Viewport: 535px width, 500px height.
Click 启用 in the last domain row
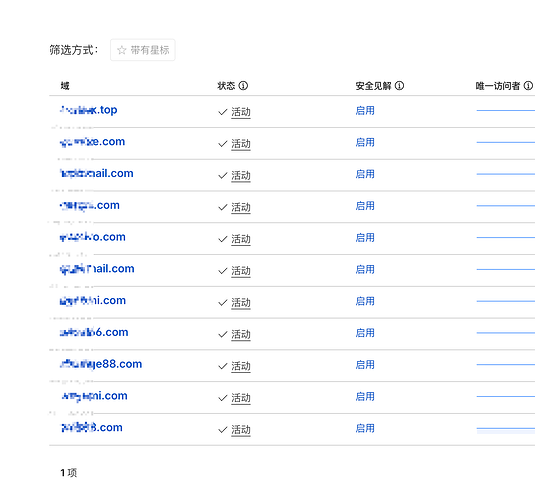tap(365, 428)
